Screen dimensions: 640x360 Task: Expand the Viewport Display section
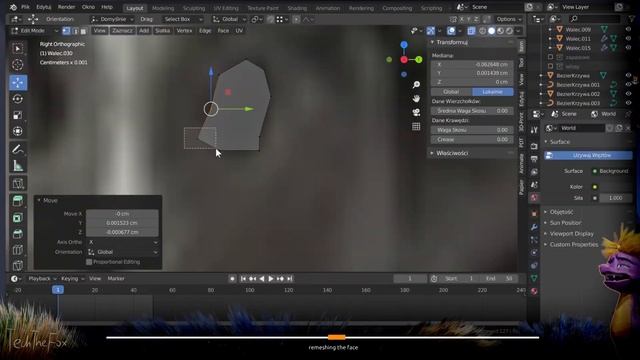point(571,234)
